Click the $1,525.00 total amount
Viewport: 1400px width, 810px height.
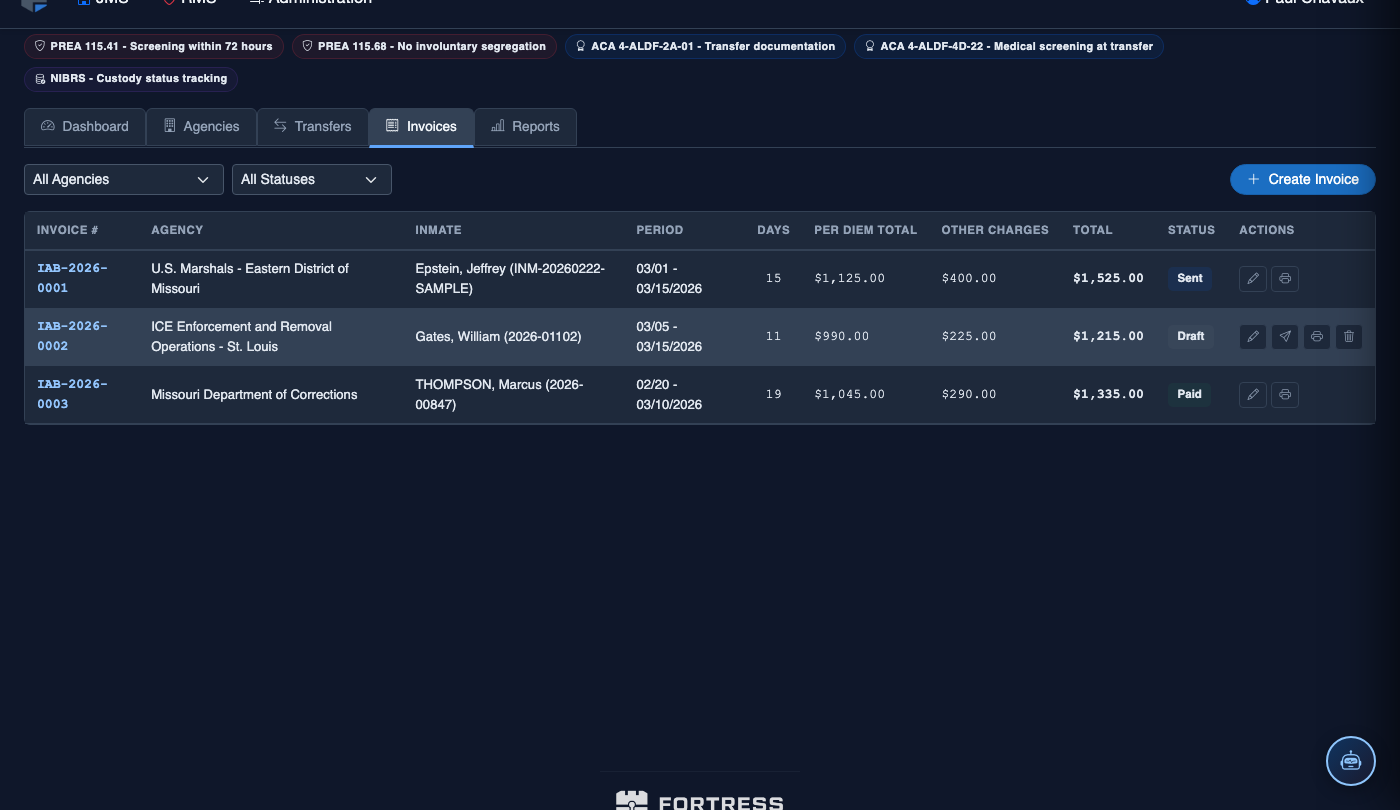(x=1108, y=279)
